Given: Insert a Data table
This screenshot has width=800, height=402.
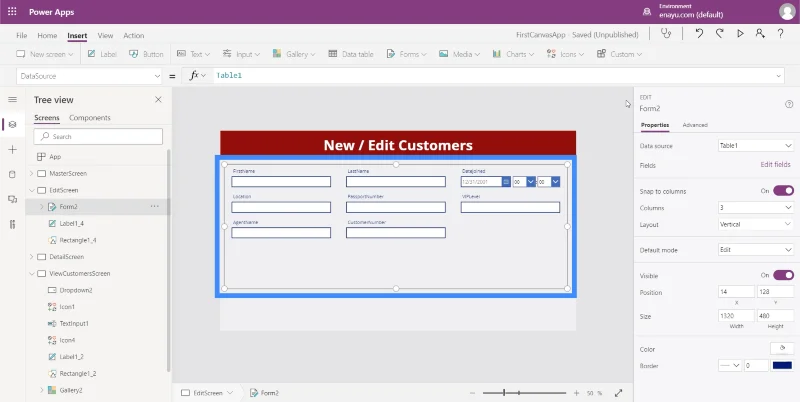Looking at the screenshot, I should point(351,54).
